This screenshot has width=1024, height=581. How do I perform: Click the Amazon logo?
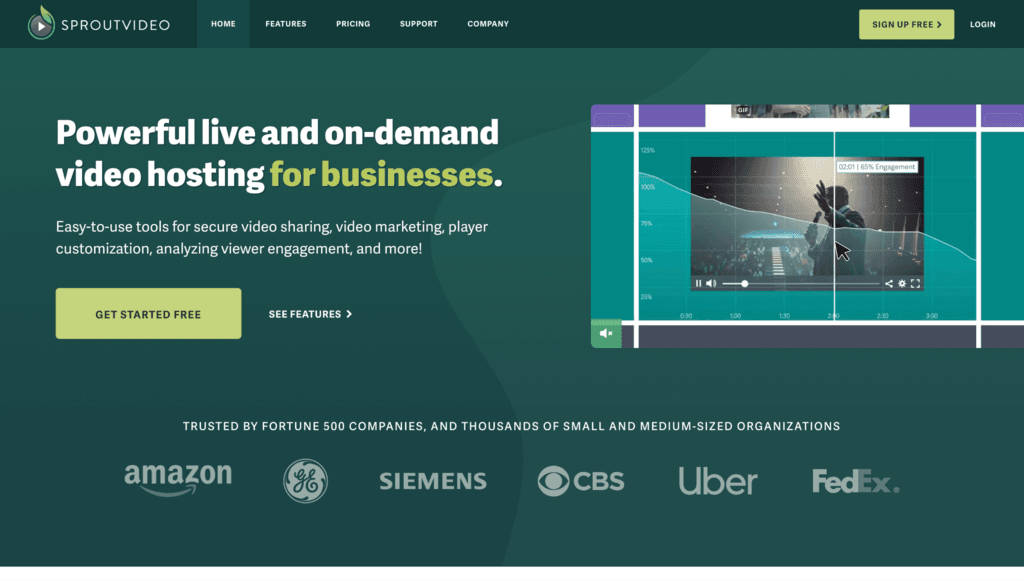click(178, 480)
